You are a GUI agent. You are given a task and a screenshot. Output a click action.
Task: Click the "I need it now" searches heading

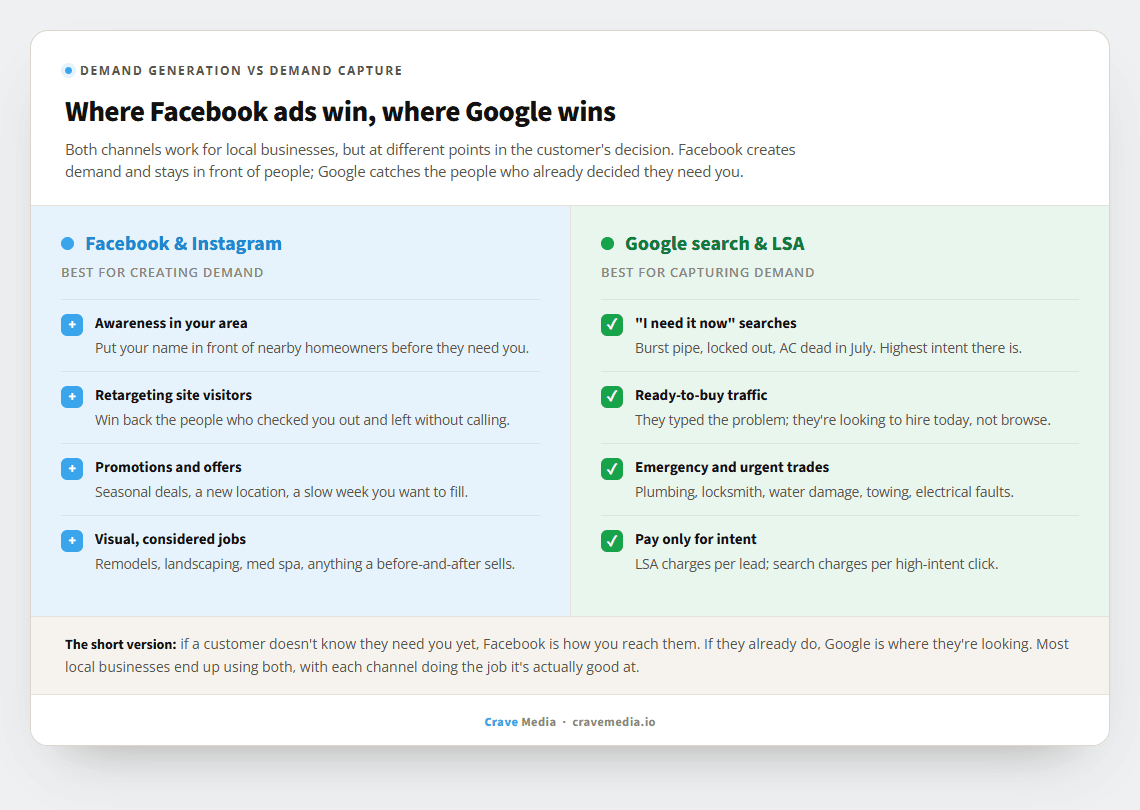[715, 324]
